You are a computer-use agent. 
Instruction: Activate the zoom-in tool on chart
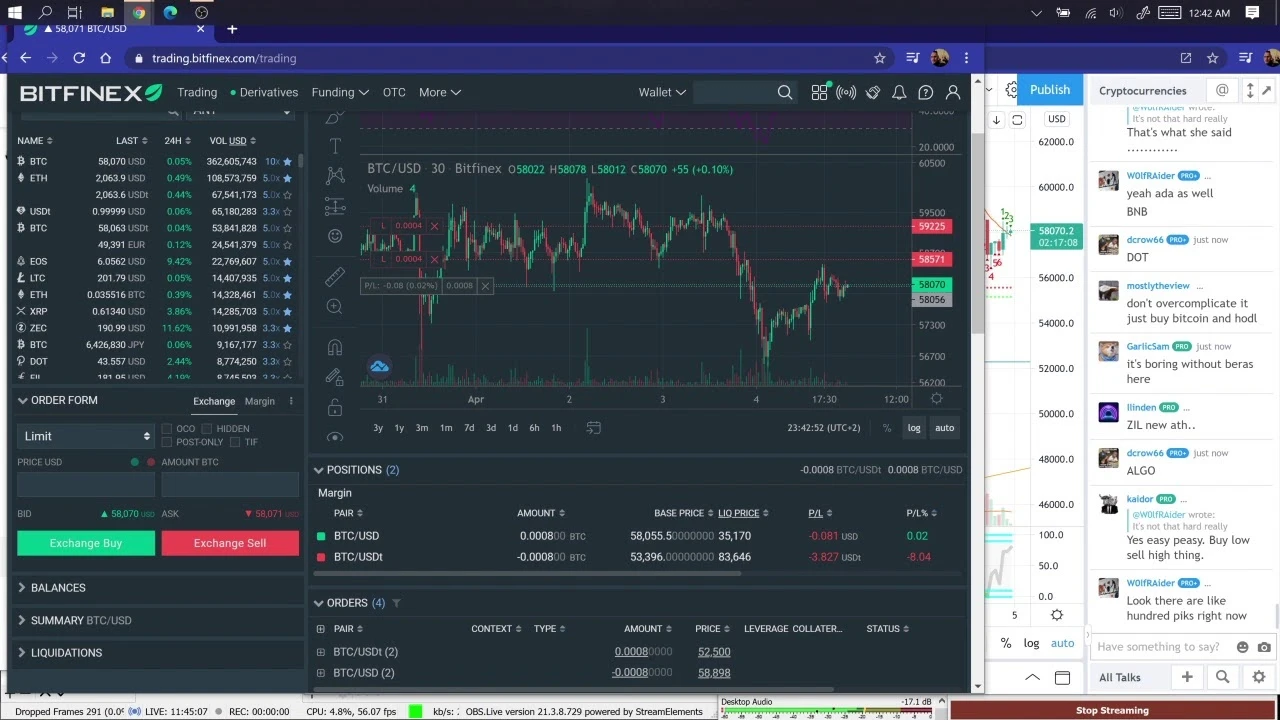click(x=335, y=307)
